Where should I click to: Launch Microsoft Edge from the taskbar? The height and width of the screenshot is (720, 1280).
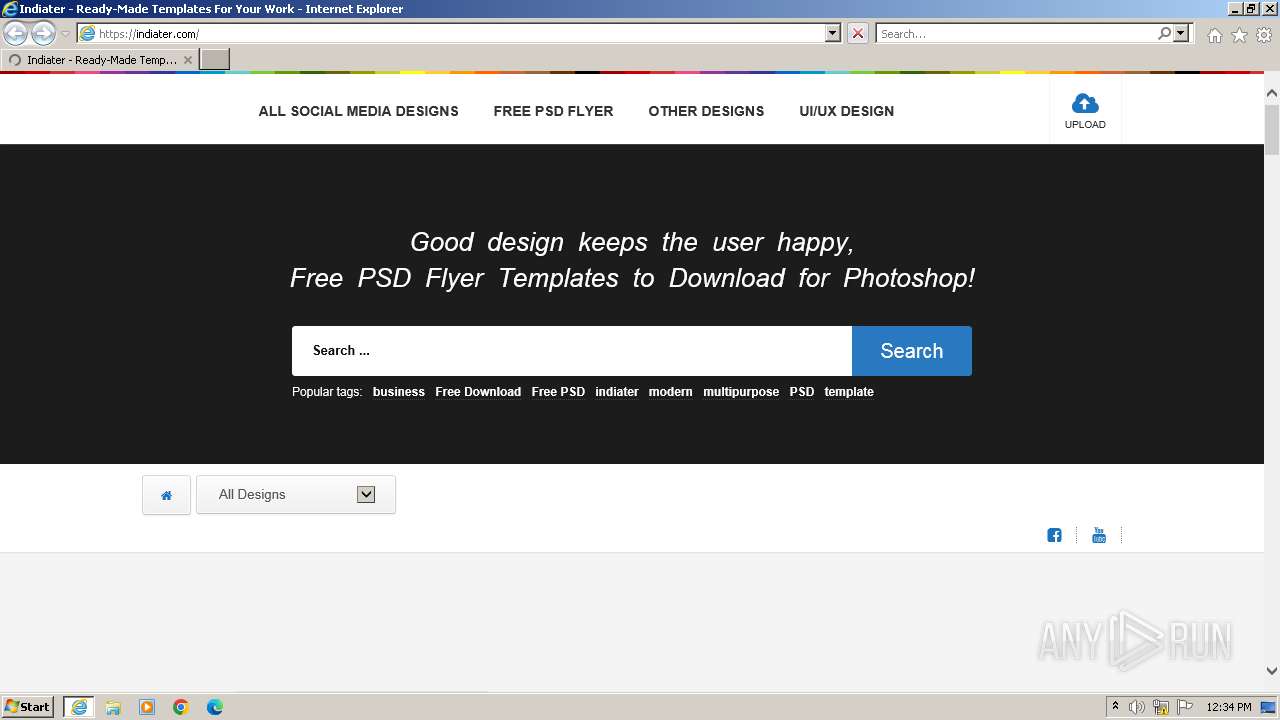point(215,707)
